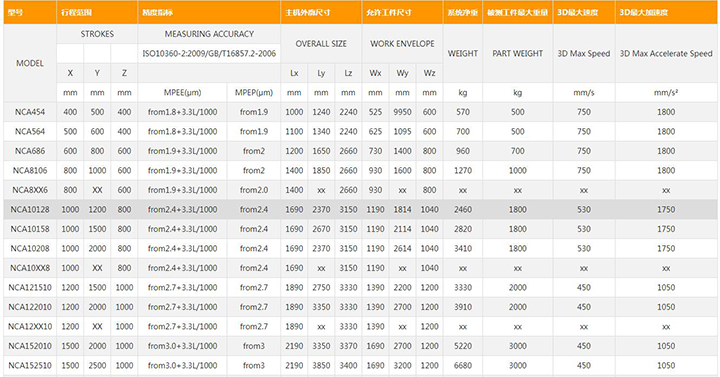The width and height of the screenshot is (720, 377).
Task: Select the NCA10208 model name
Action: 30,248
